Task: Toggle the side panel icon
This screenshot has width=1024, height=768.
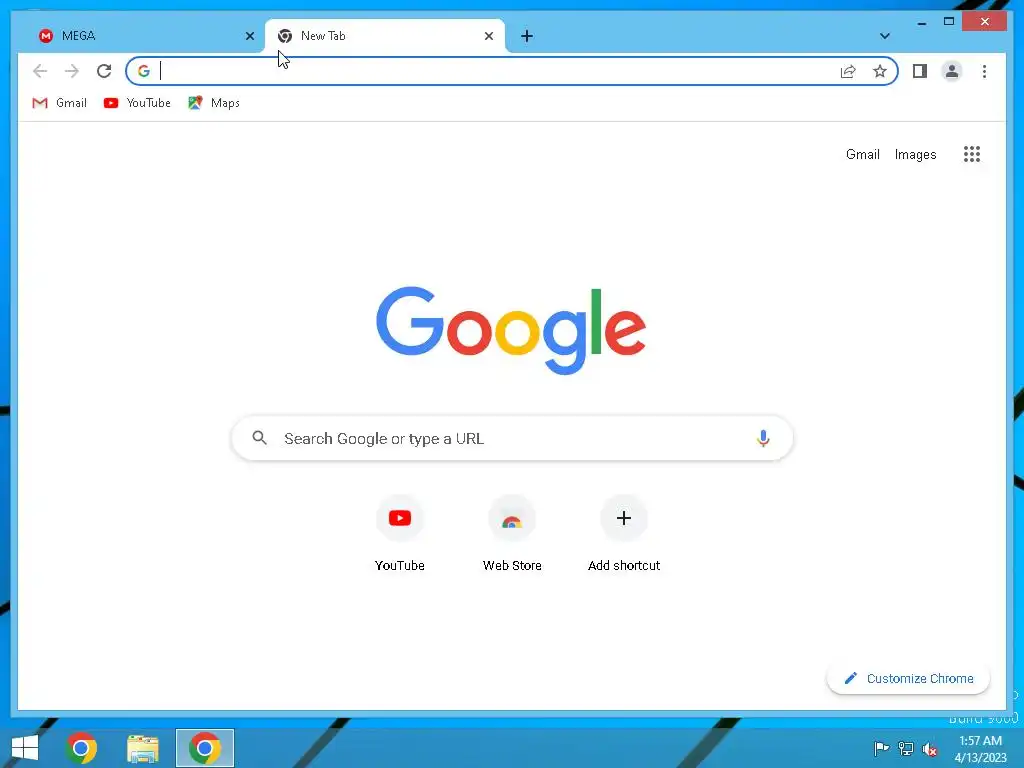Action: [920, 71]
